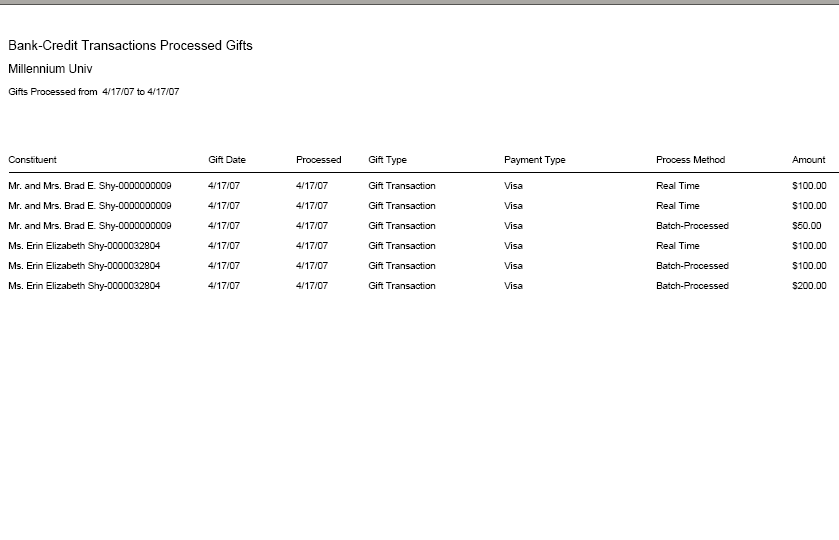Viewport: 839px width, 540px height.
Task: Click the Process Method column header
Action: (x=690, y=159)
